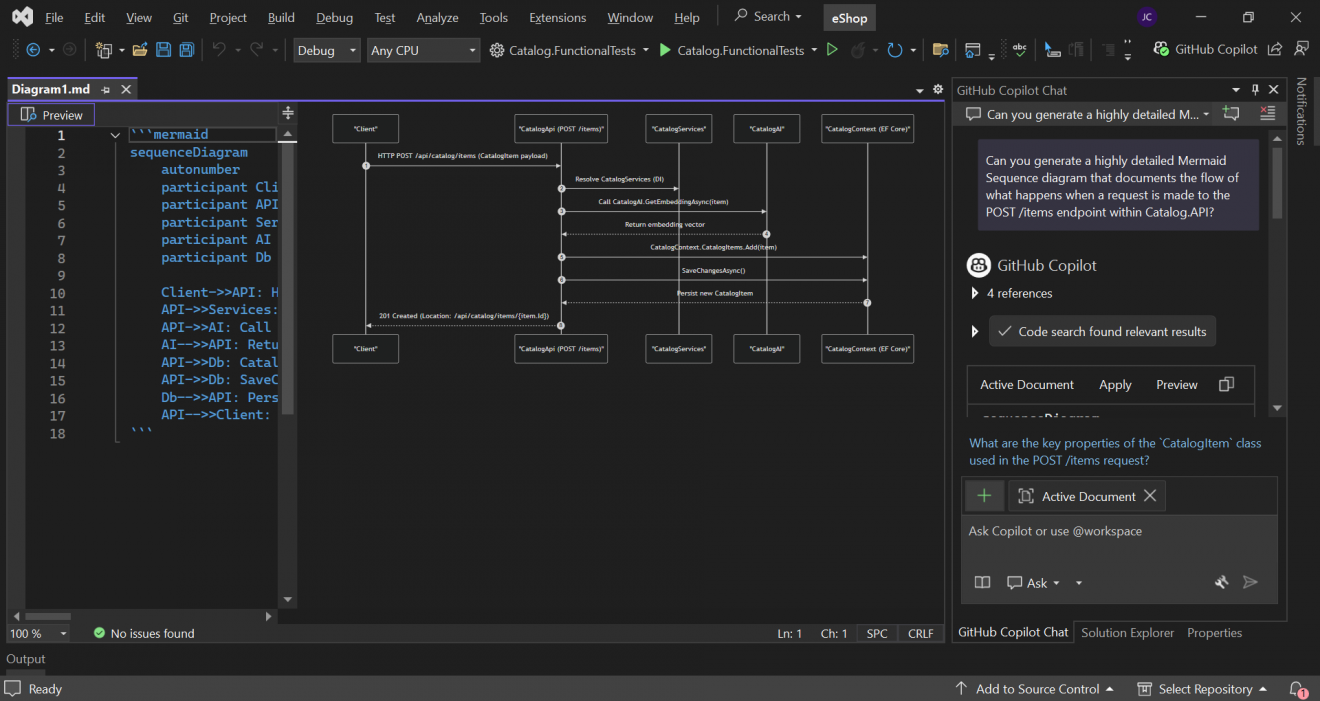Expand the Code search results disclosure arrow
This screenshot has height=701, width=1320.
[x=975, y=331]
